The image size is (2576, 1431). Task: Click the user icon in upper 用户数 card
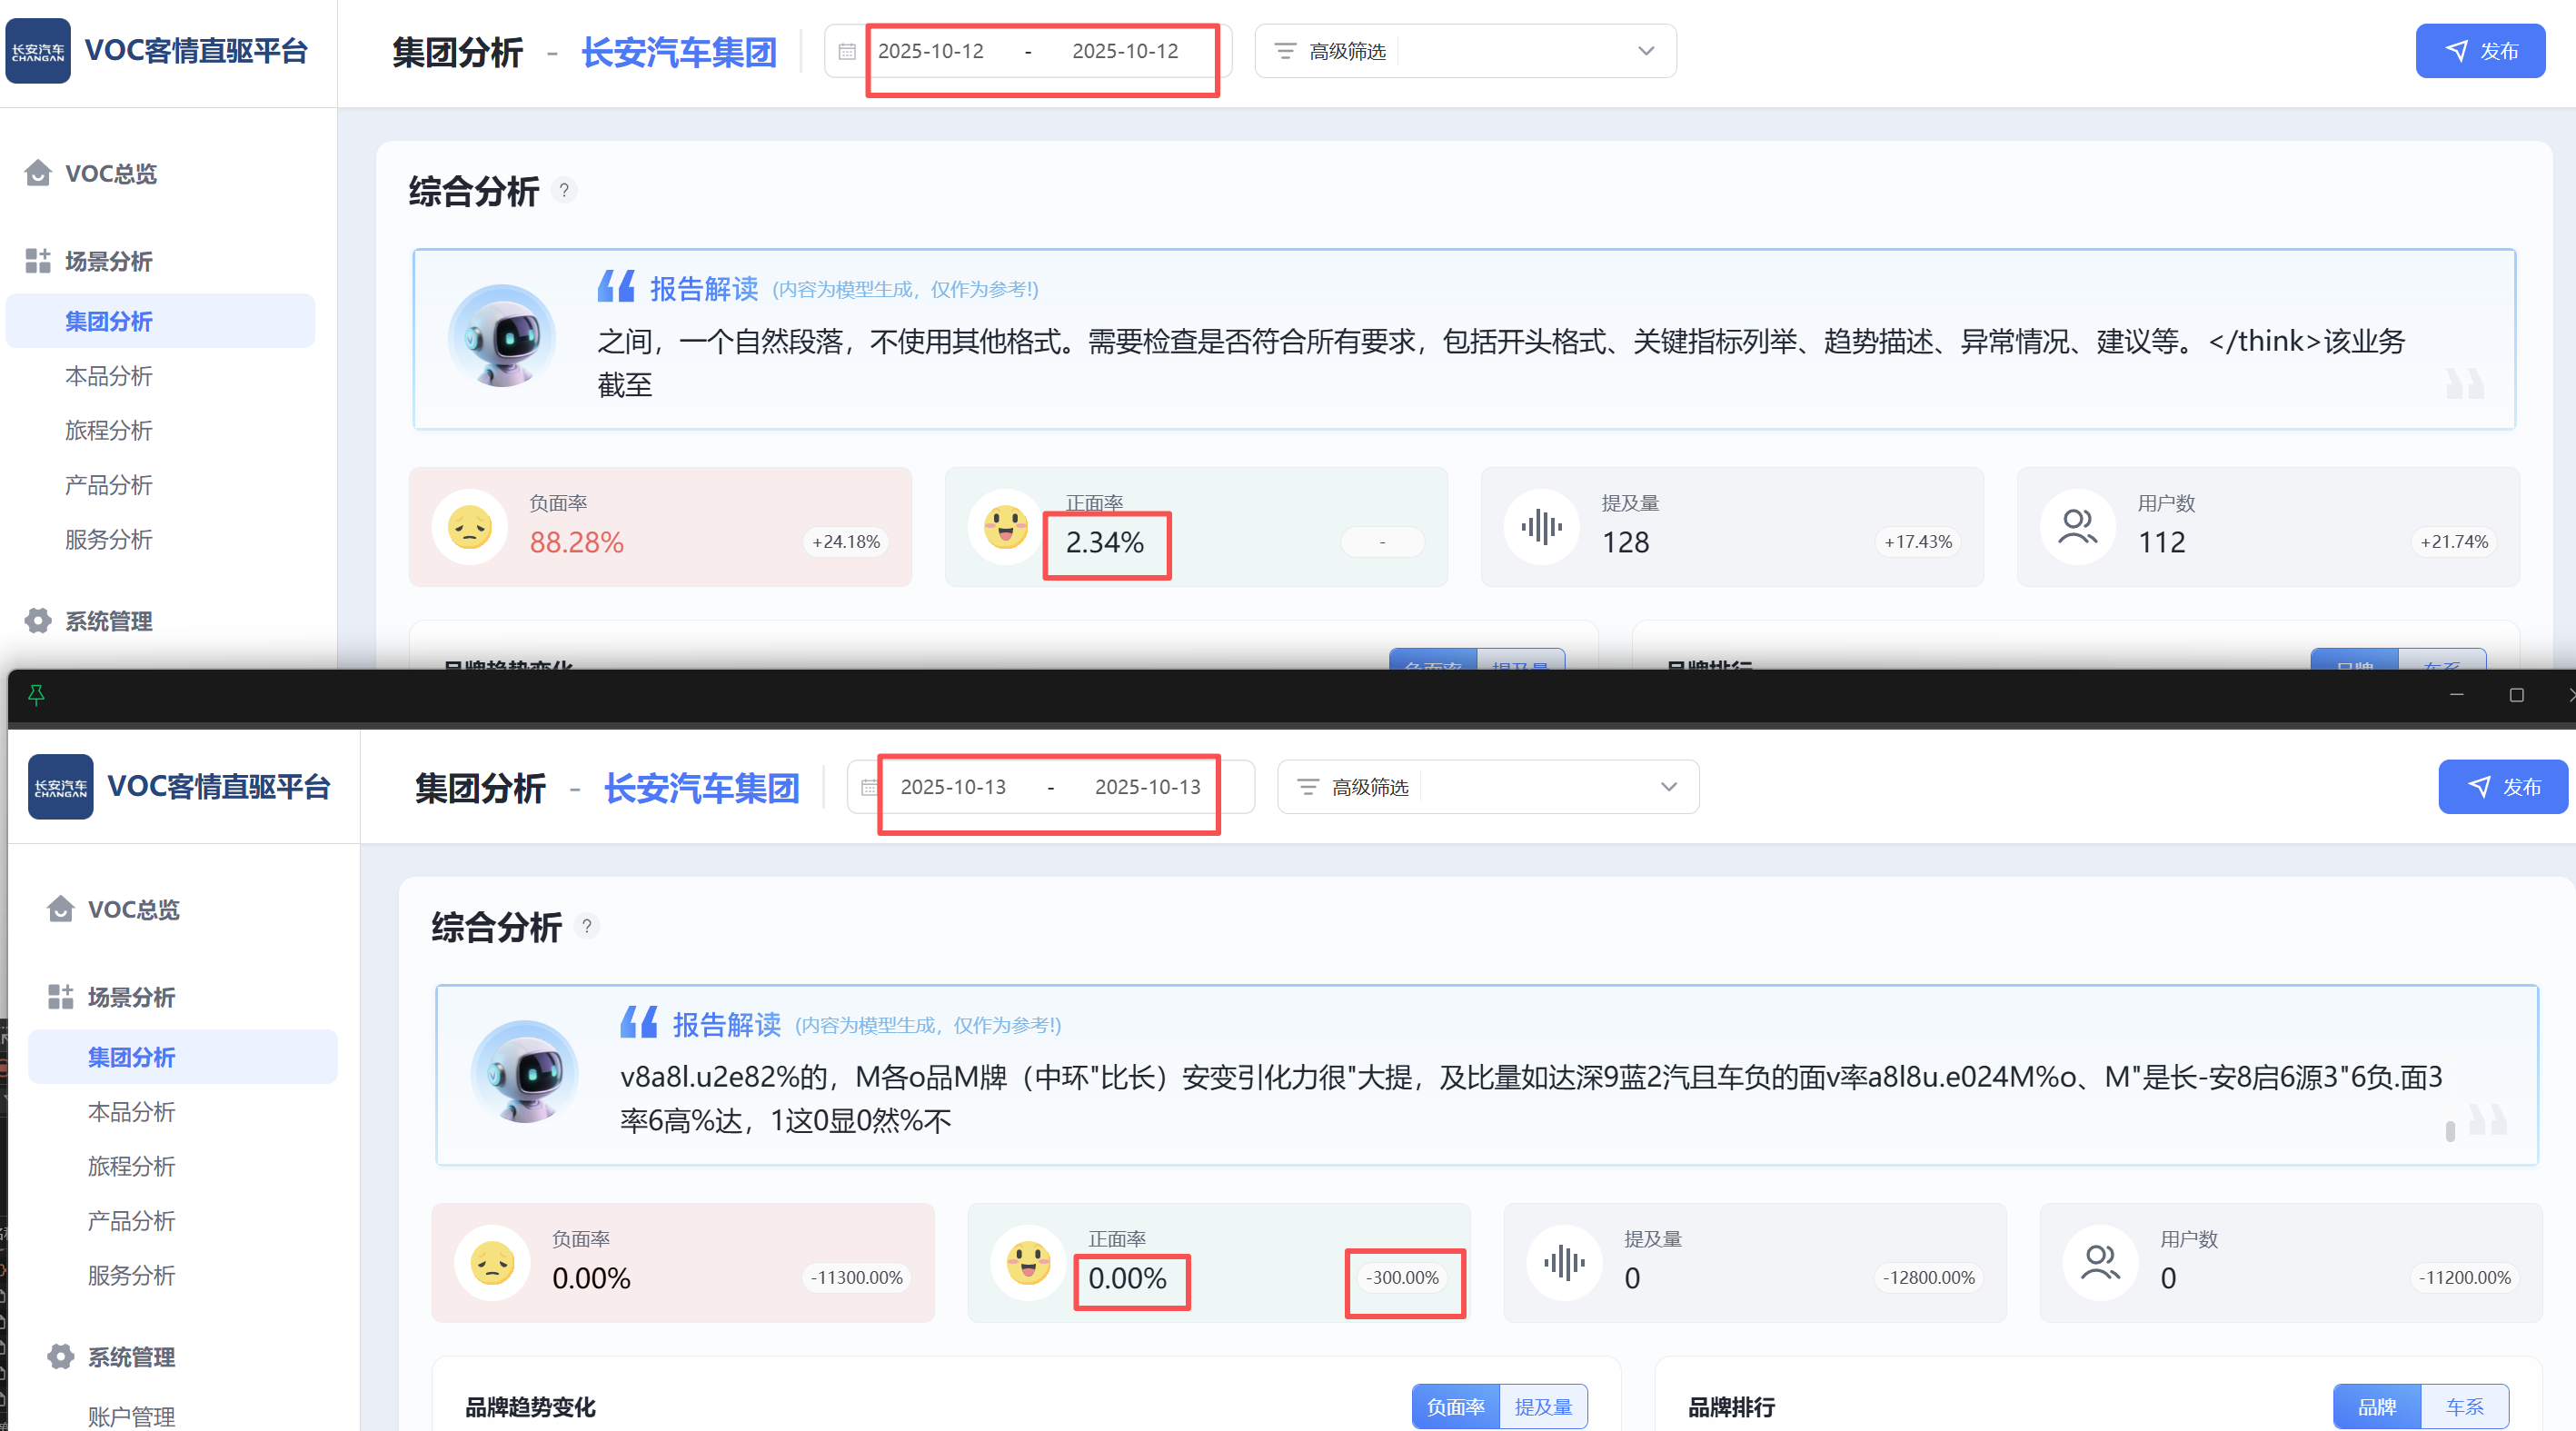pos(2078,527)
